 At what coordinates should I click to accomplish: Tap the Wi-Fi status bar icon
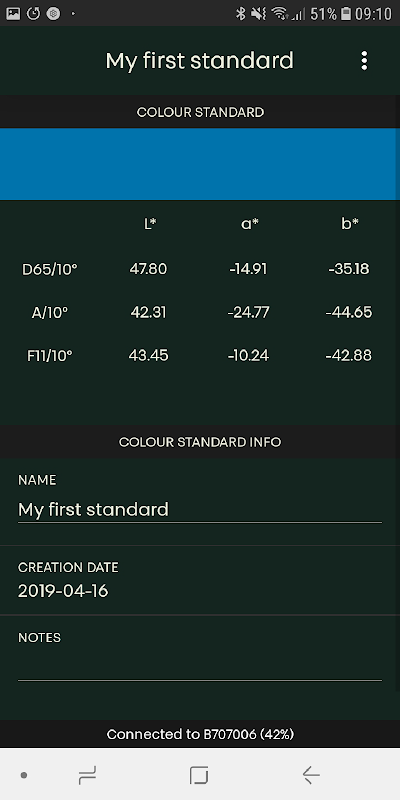coord(279,14)
